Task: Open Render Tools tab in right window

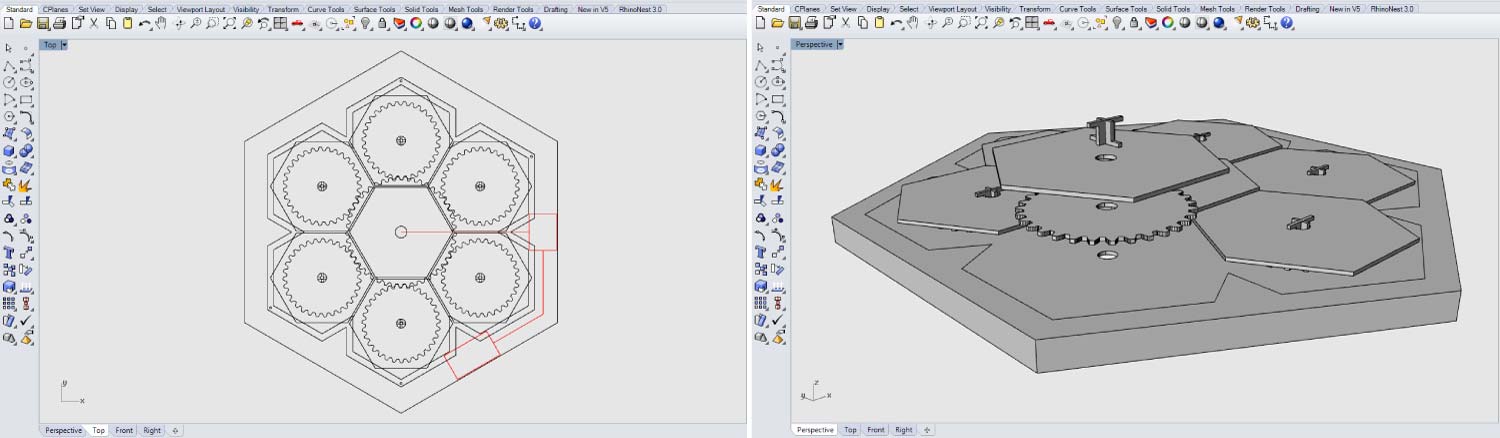Action: [1264, 9]
